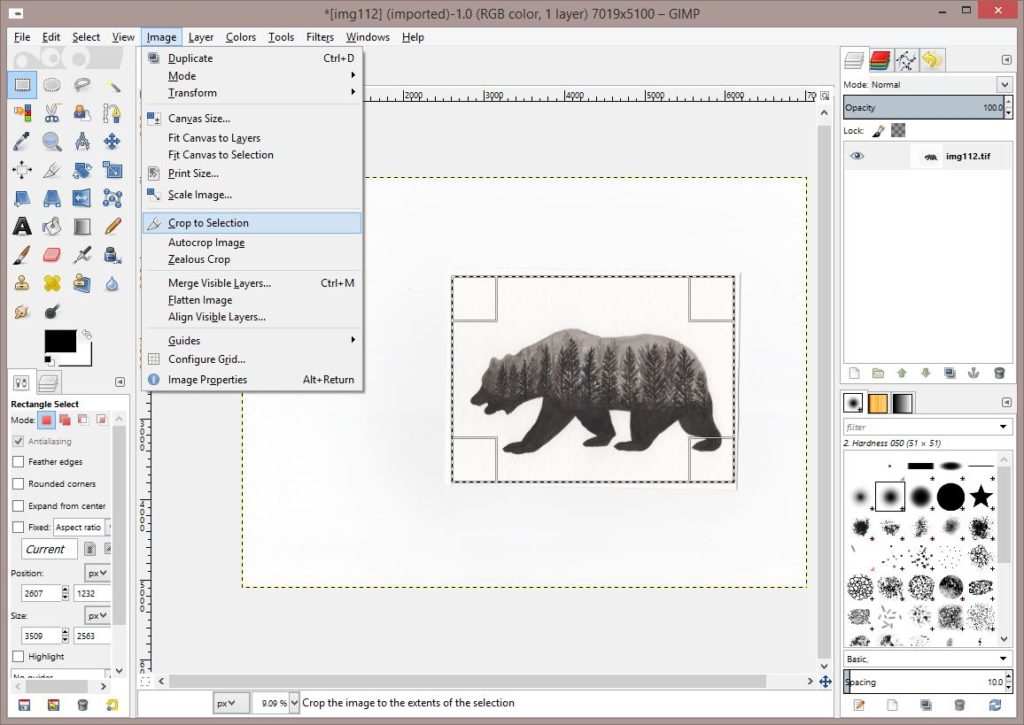Enable Feather edges option

pos(18,462)
